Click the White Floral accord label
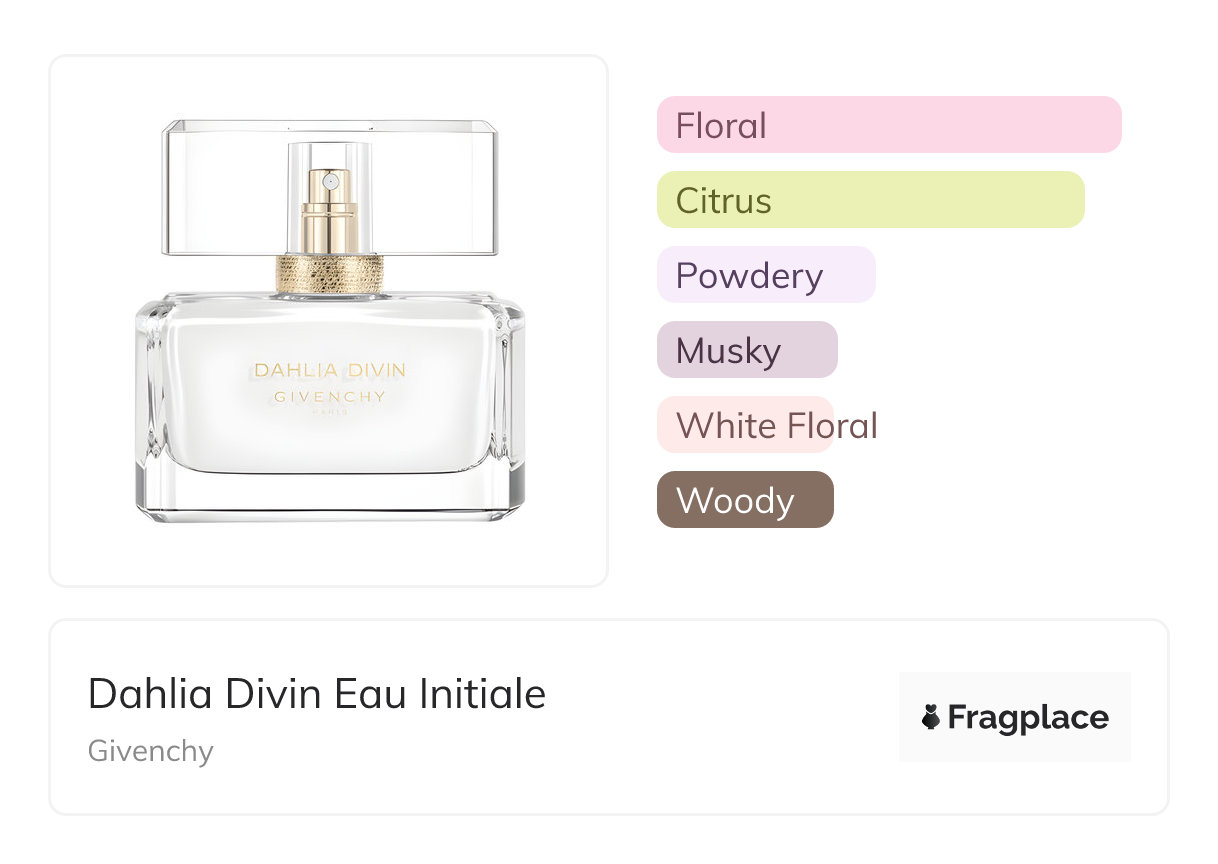1218x864 pixels. click(x=776, y=425)
